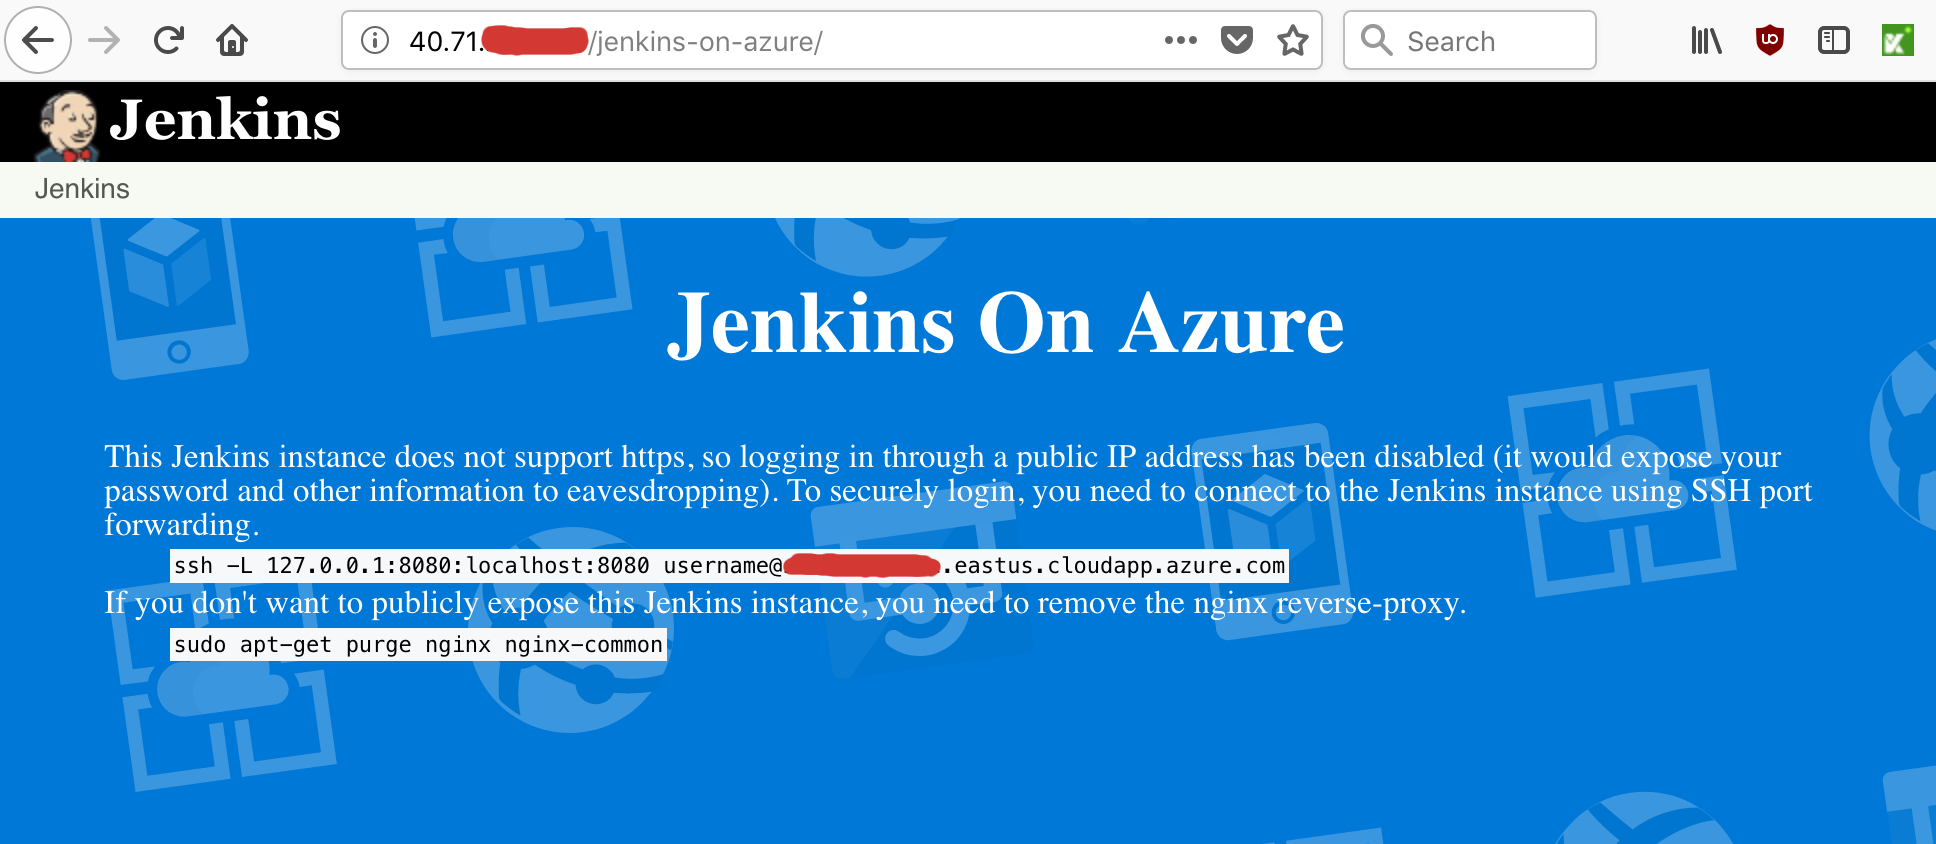This screenshot has width=1936, height=844.
Task: Open the browser home page
Action: pos(232,40)
